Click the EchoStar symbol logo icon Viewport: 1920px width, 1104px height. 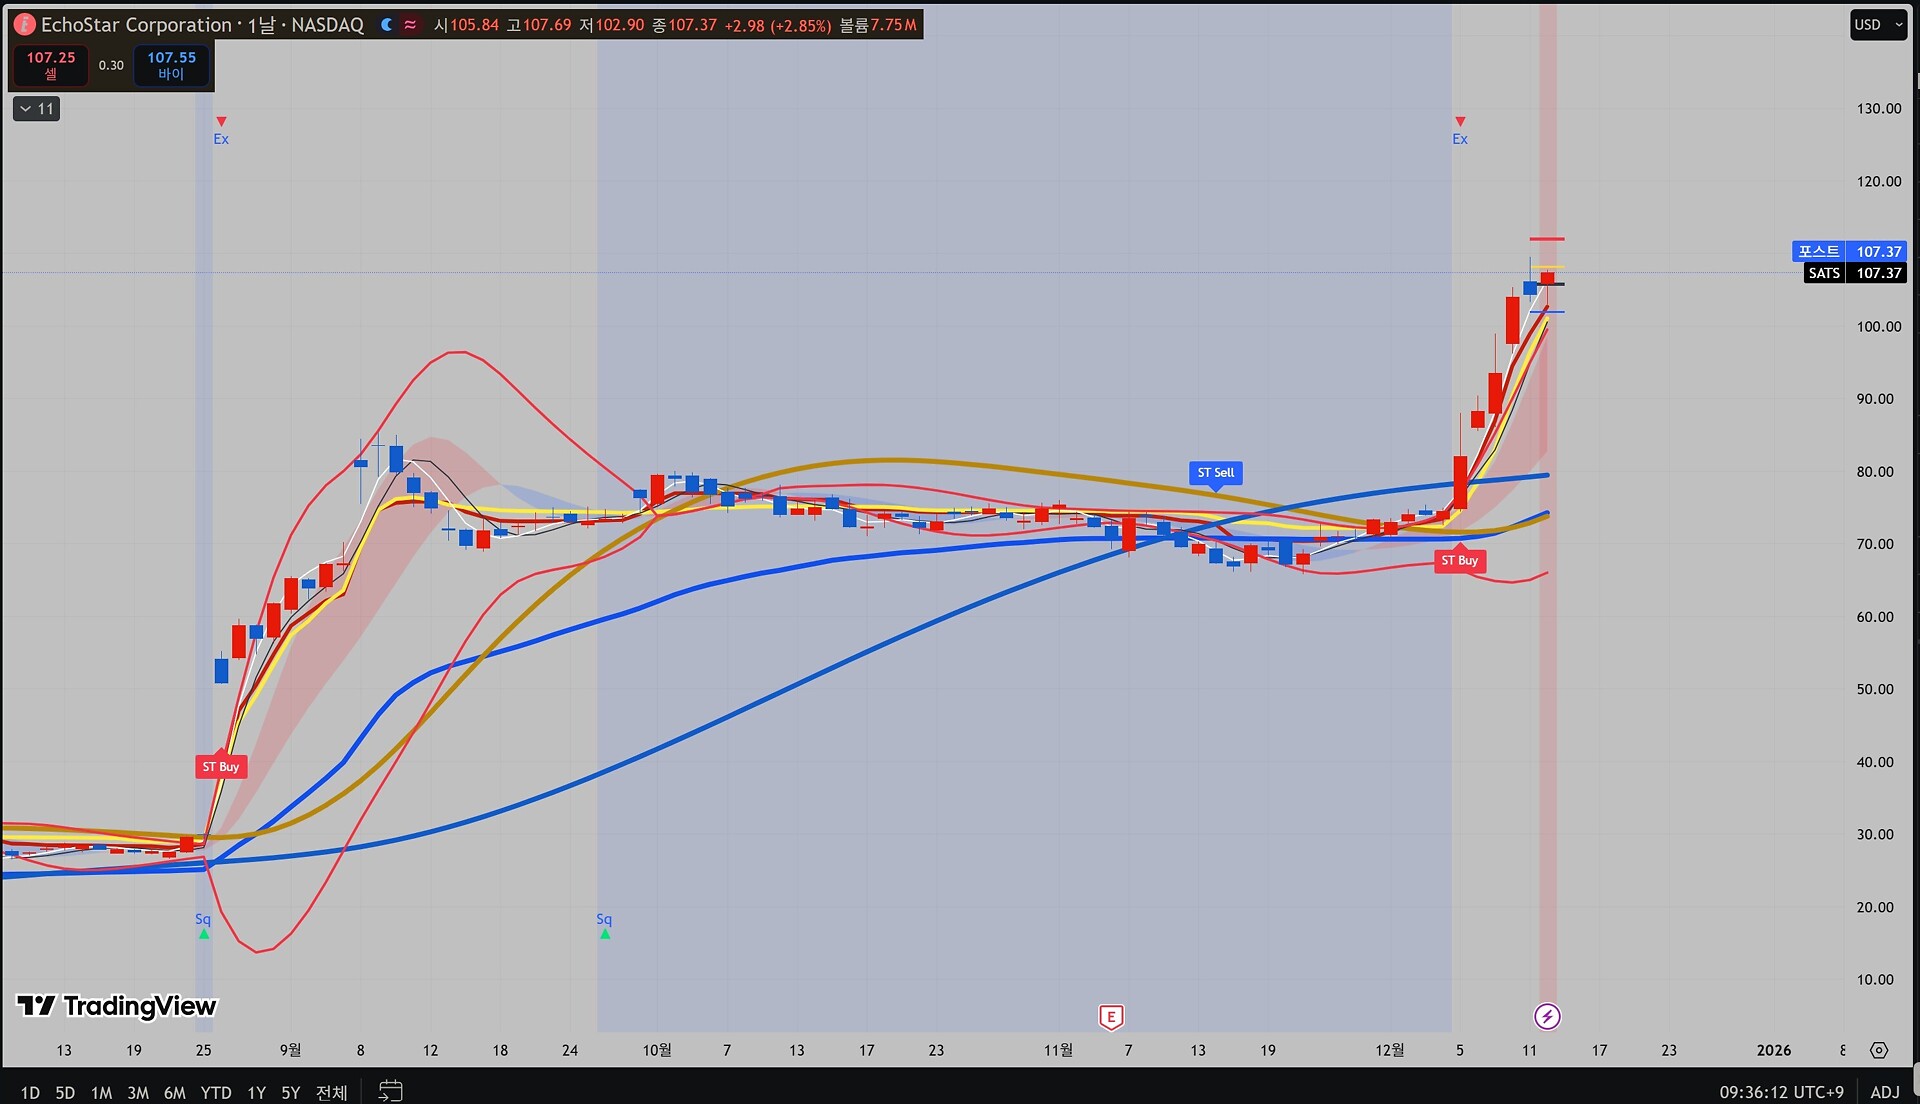24,25
